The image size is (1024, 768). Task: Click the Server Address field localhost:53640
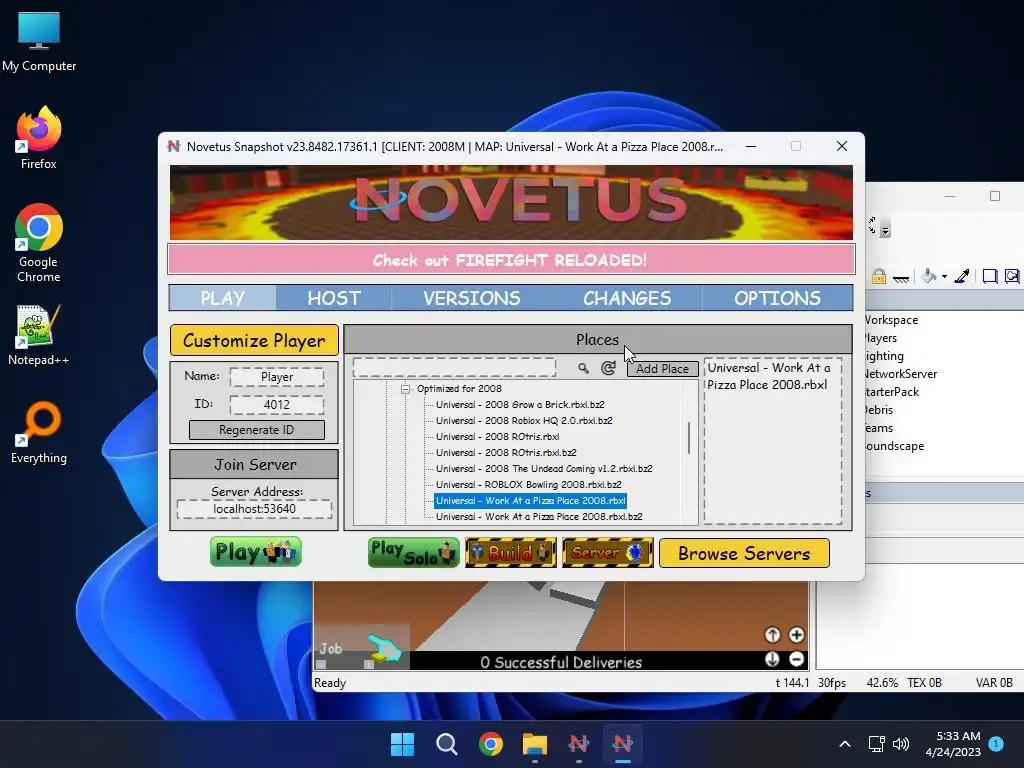point(254,509)
